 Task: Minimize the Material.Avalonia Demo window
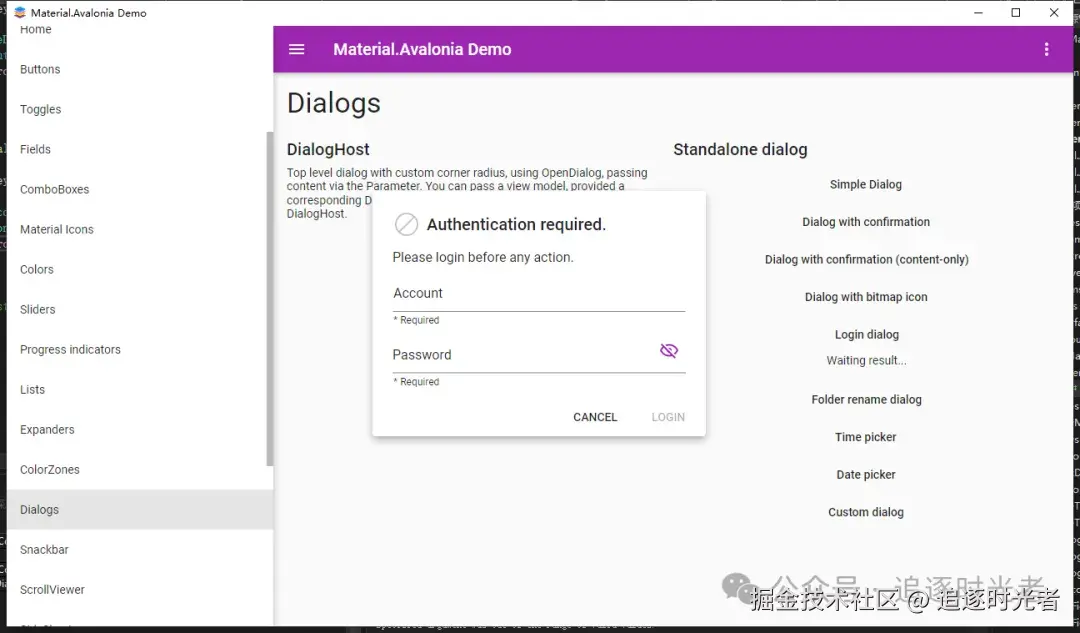coord(978,12)
